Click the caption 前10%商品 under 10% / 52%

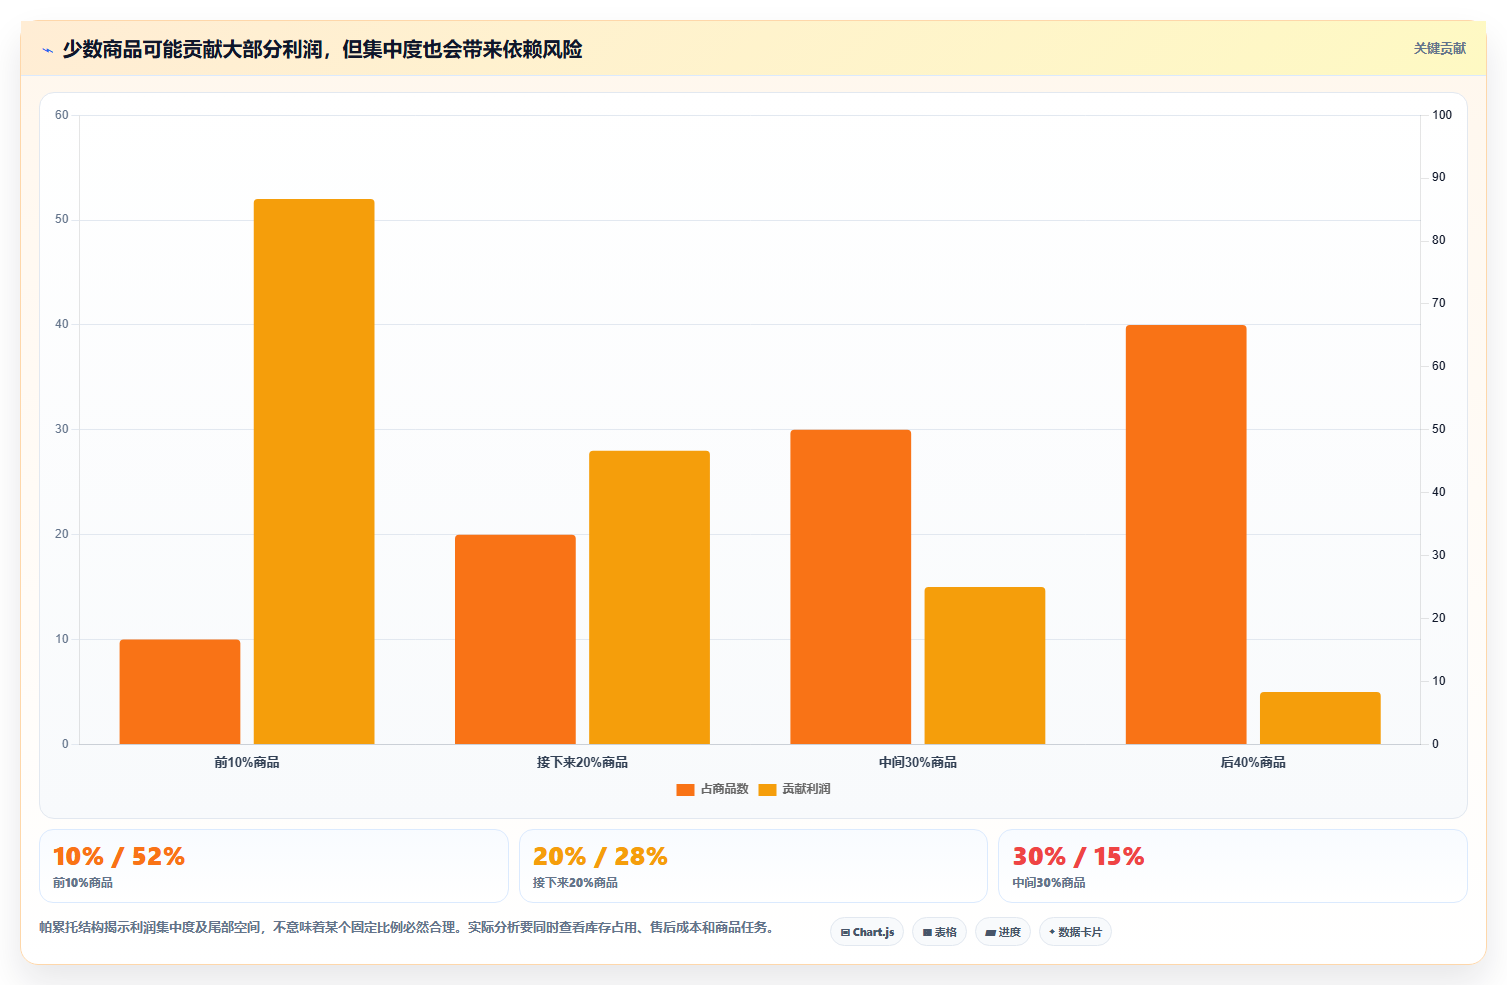[83, 883]
